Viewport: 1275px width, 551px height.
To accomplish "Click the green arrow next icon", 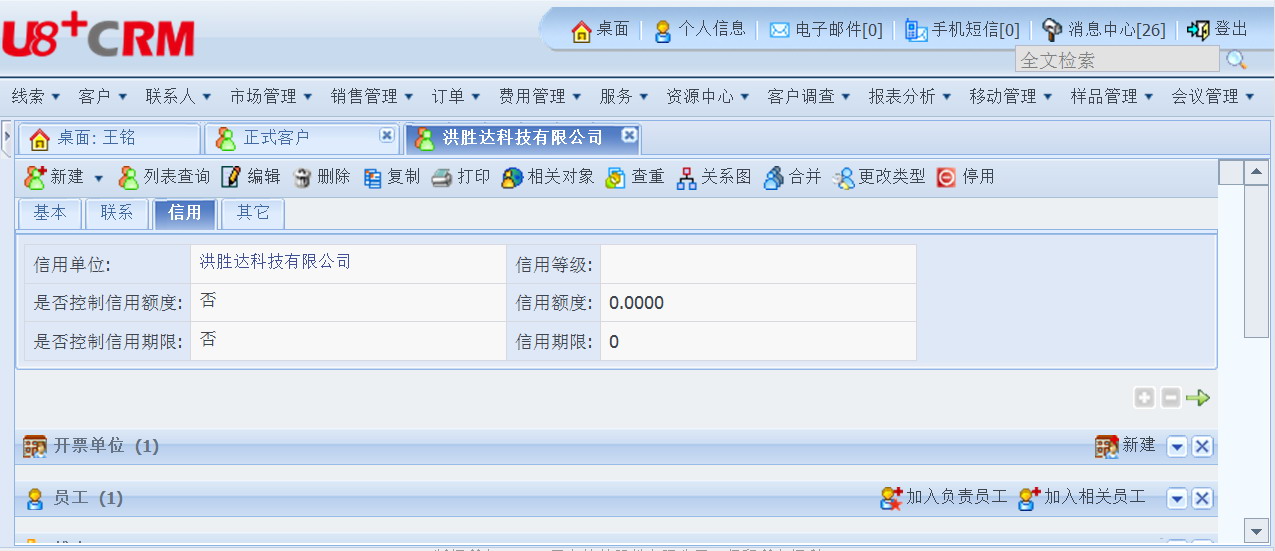I will (1198, 398).
